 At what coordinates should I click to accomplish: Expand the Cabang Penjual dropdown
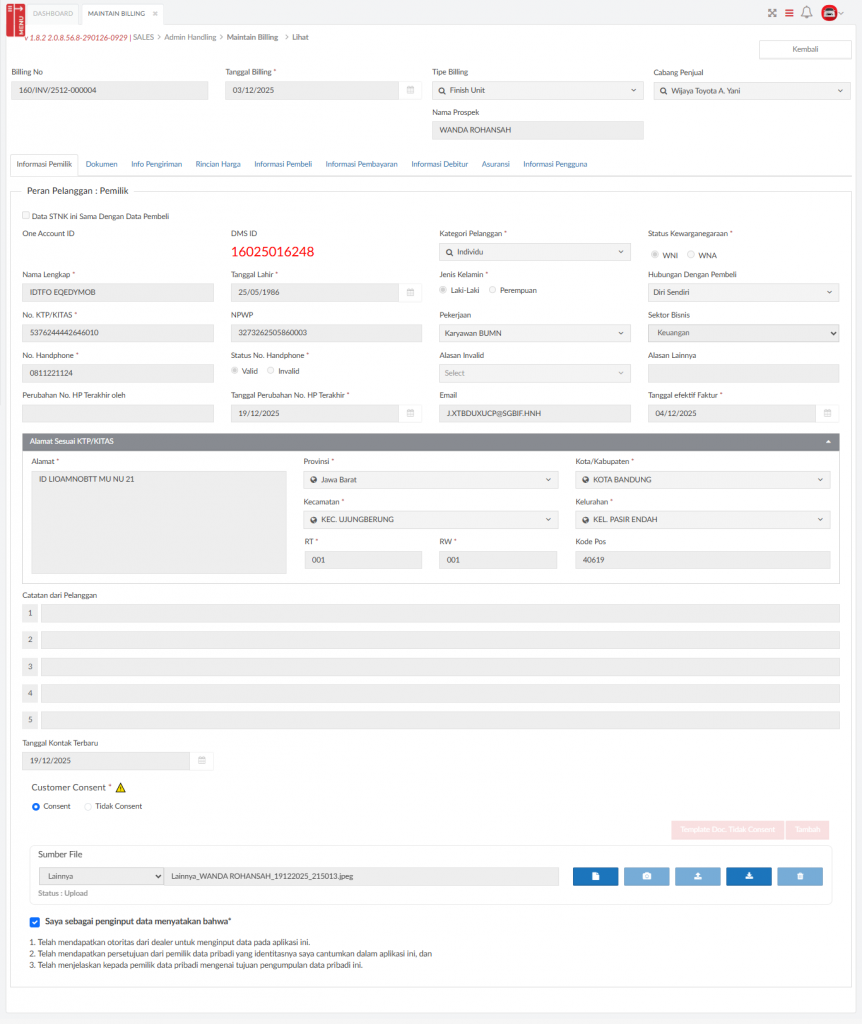click(752, 90)
